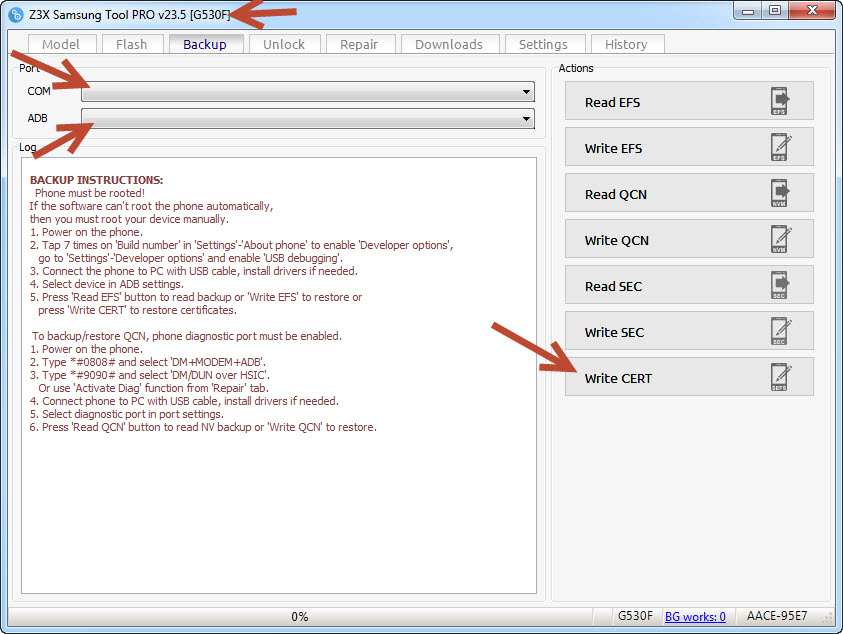
Task: Click the 'Phone must be rooted!' log line
Action: 90,193
